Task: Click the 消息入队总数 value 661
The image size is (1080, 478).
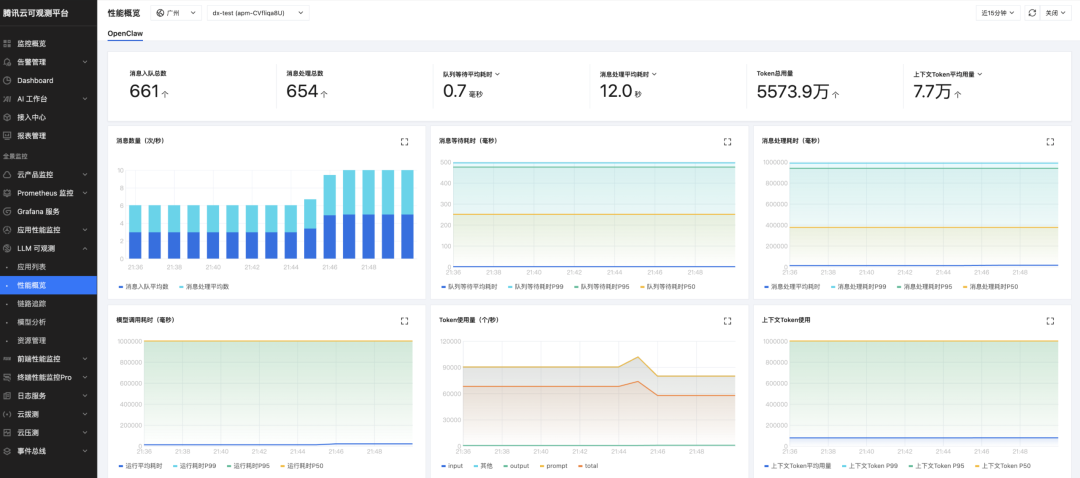Action: click(145, 91)
